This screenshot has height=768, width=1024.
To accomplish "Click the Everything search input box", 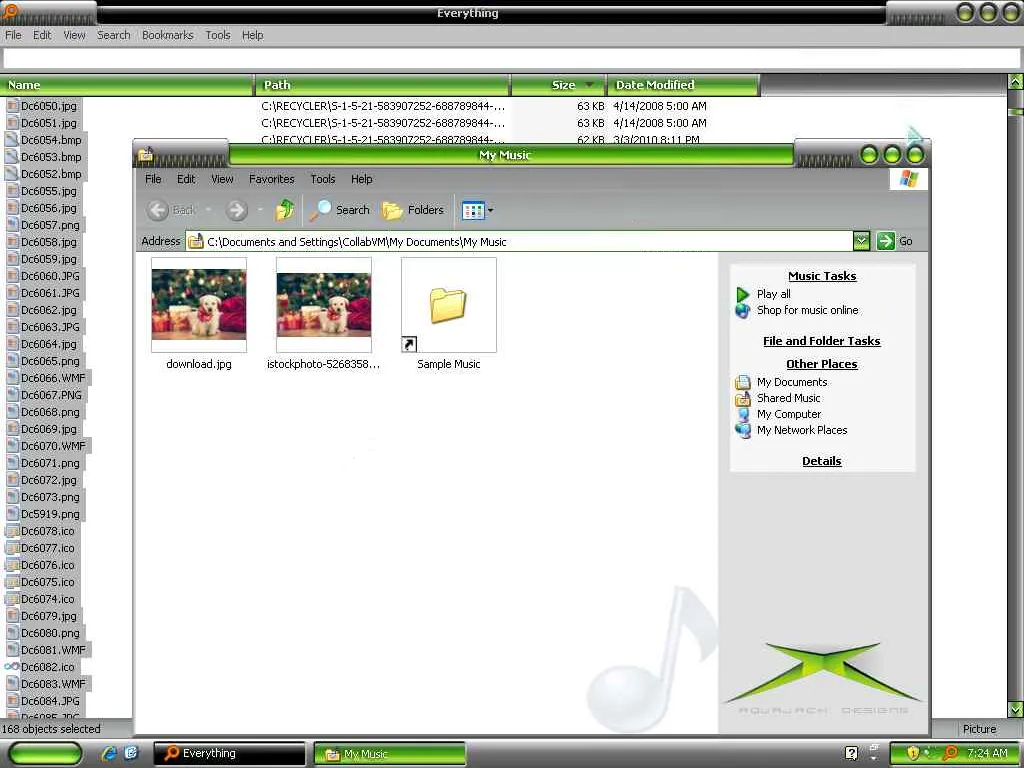I will pos(511,59).
